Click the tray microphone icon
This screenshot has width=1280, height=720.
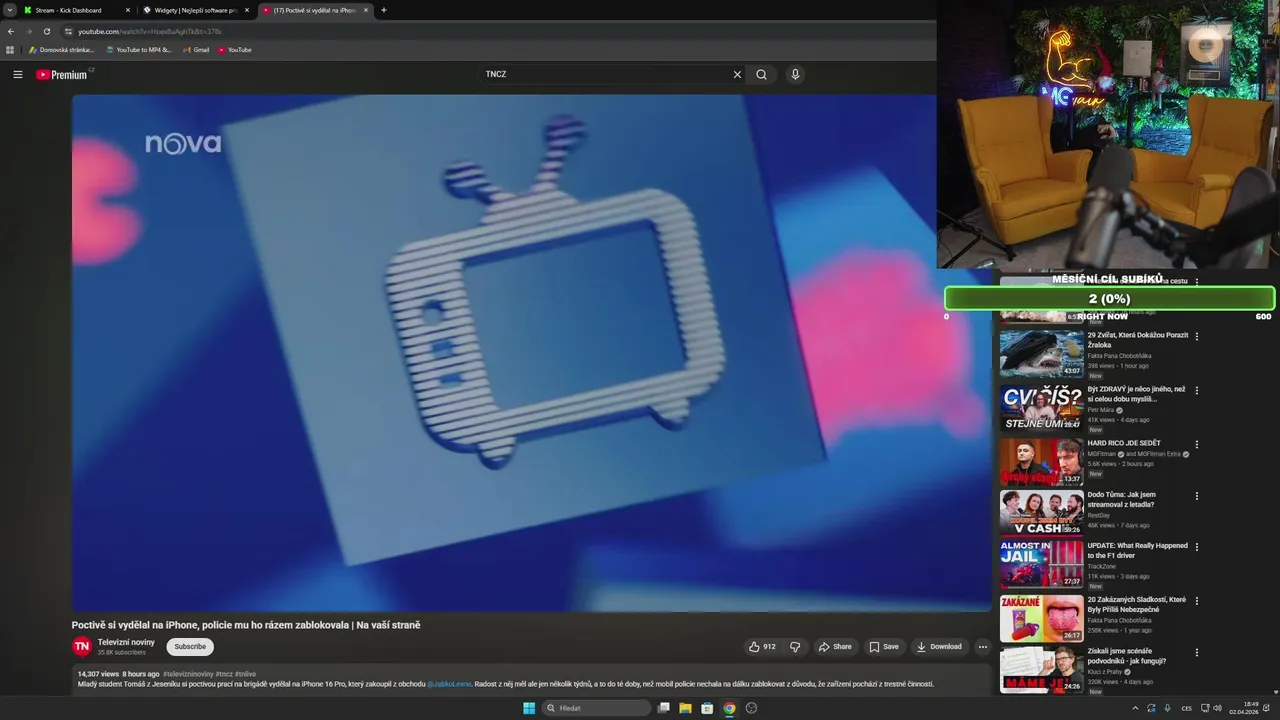point(1167,708)
